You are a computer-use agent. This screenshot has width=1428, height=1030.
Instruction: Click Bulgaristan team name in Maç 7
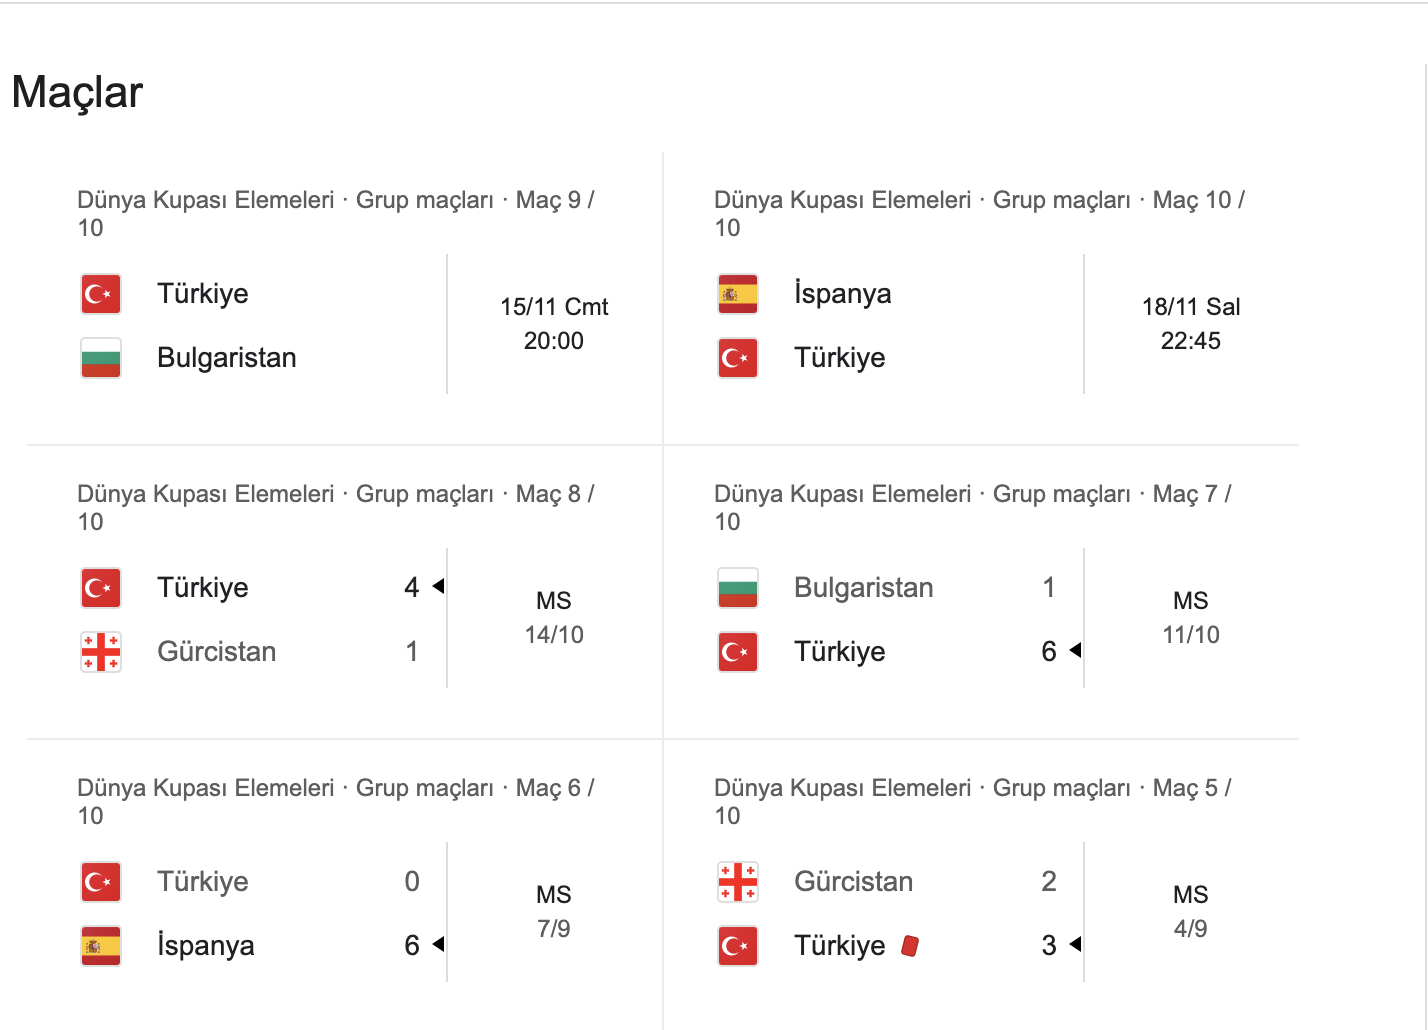coord(863,588)
